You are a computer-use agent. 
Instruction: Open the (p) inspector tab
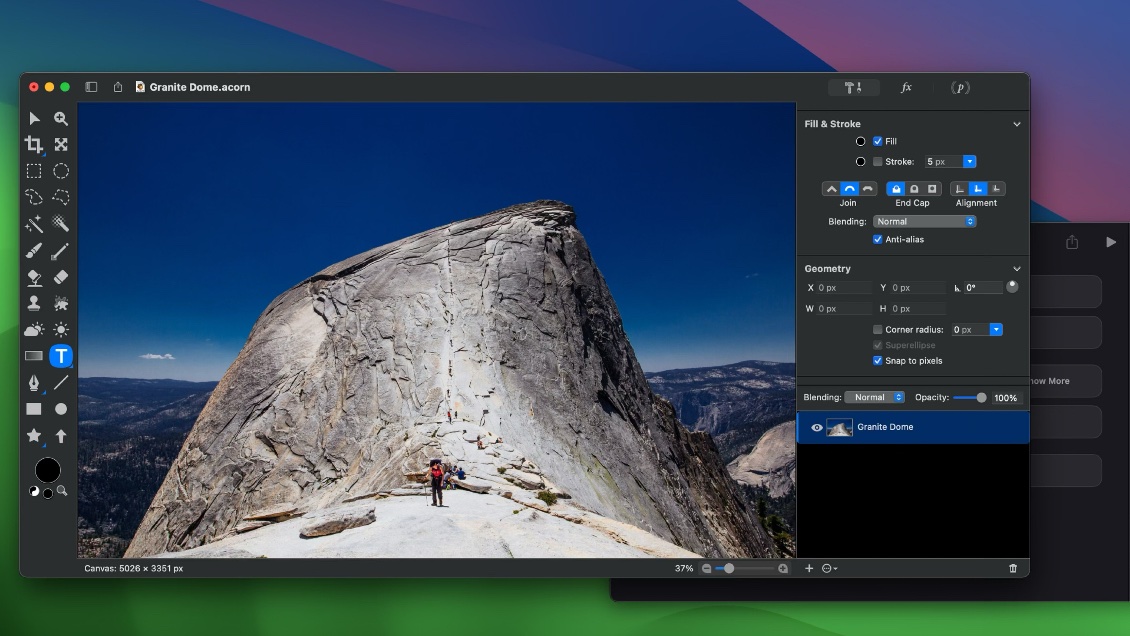click(x=959, y=88)
